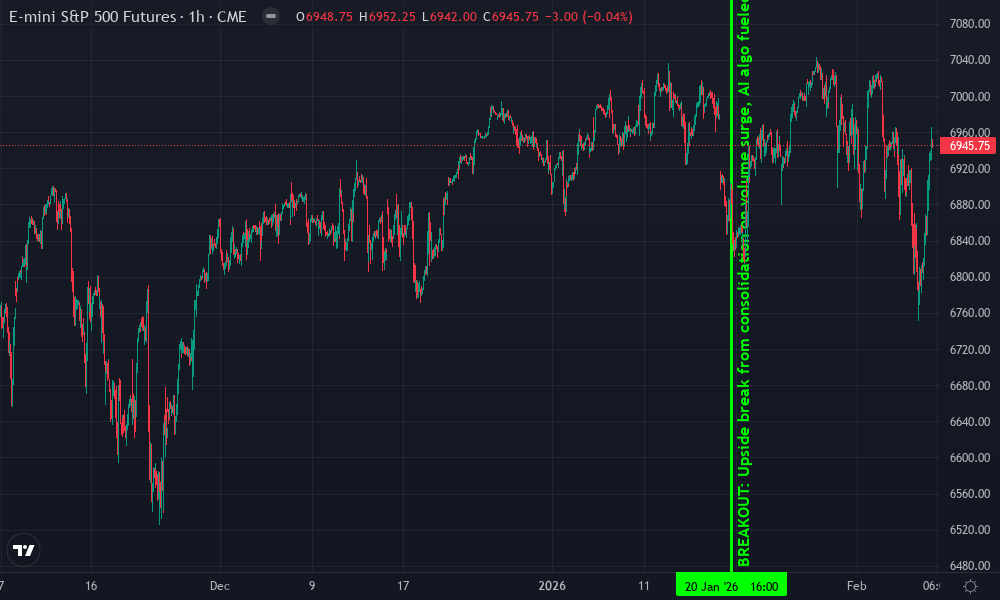The height and width of the screenshot is (600, 1000).
Task: Click the 'Feb' label on the time axis
Action: (857, 586)
